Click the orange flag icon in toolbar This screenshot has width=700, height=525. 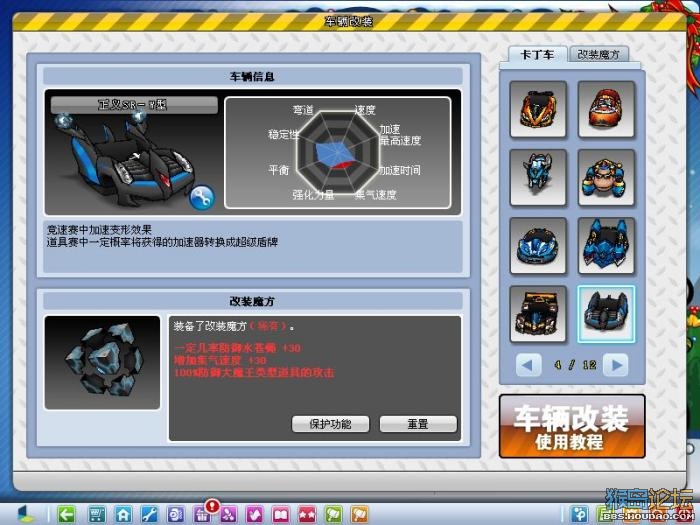pos(360,514)
